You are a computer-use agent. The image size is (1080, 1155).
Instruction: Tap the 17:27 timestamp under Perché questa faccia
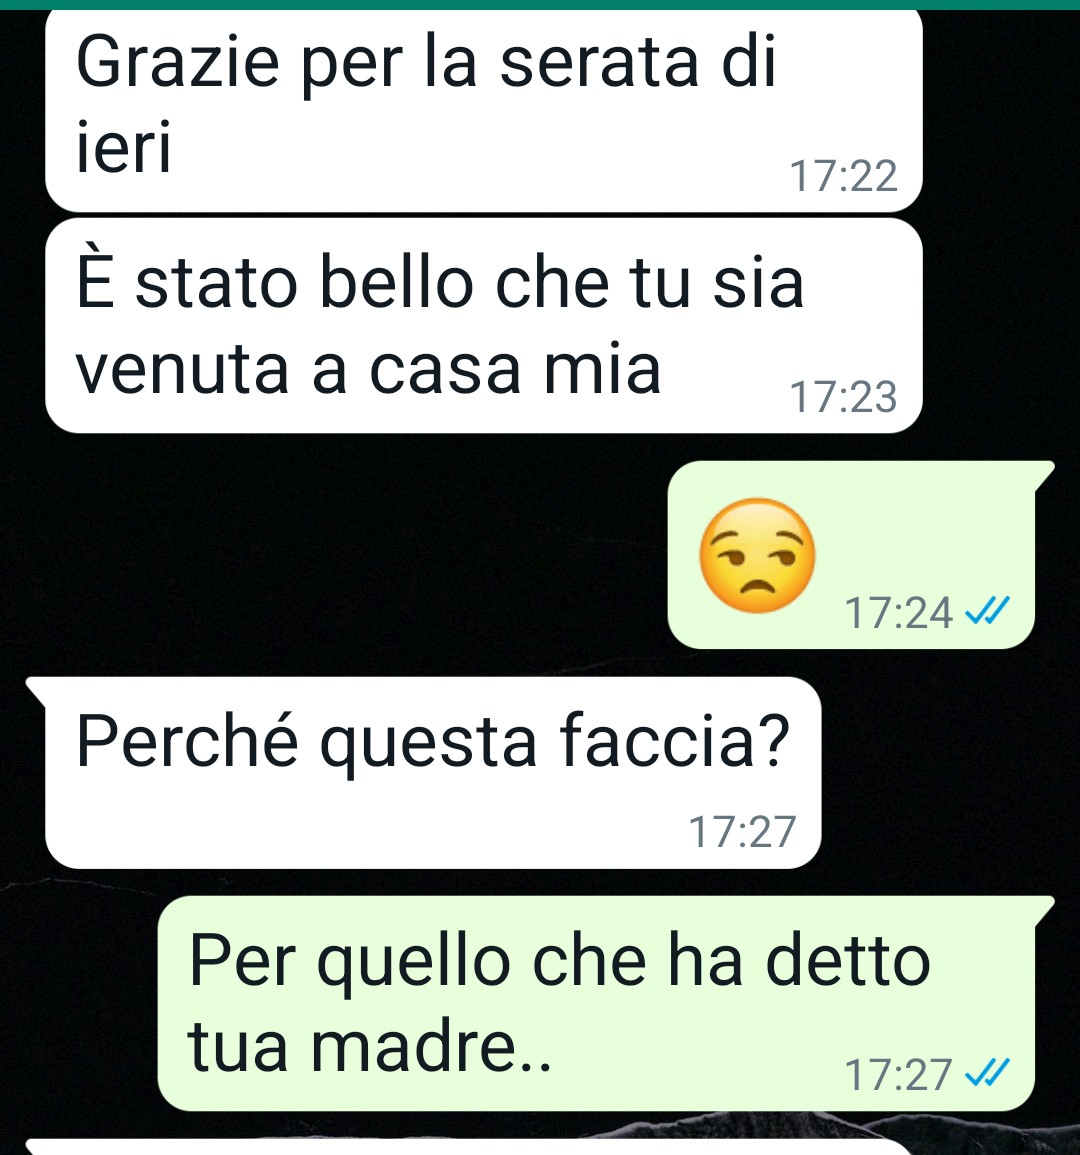click(743, 832)
